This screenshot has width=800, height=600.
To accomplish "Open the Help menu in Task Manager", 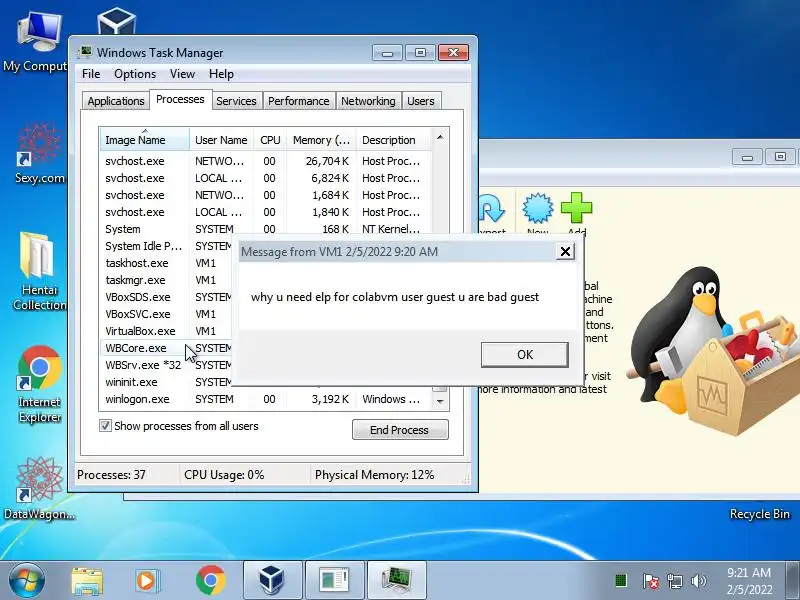I will (x=221, y=74).
